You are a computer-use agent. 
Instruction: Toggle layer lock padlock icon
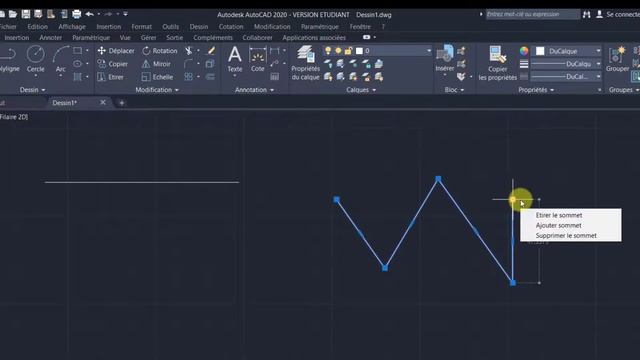348,51
